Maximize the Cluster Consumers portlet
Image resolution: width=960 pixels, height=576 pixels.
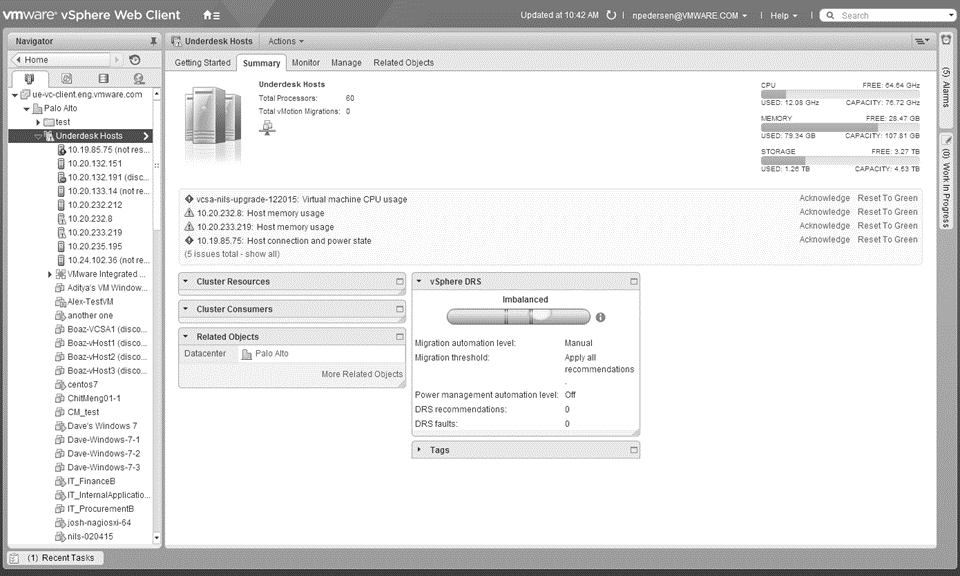tap(400, 309)
